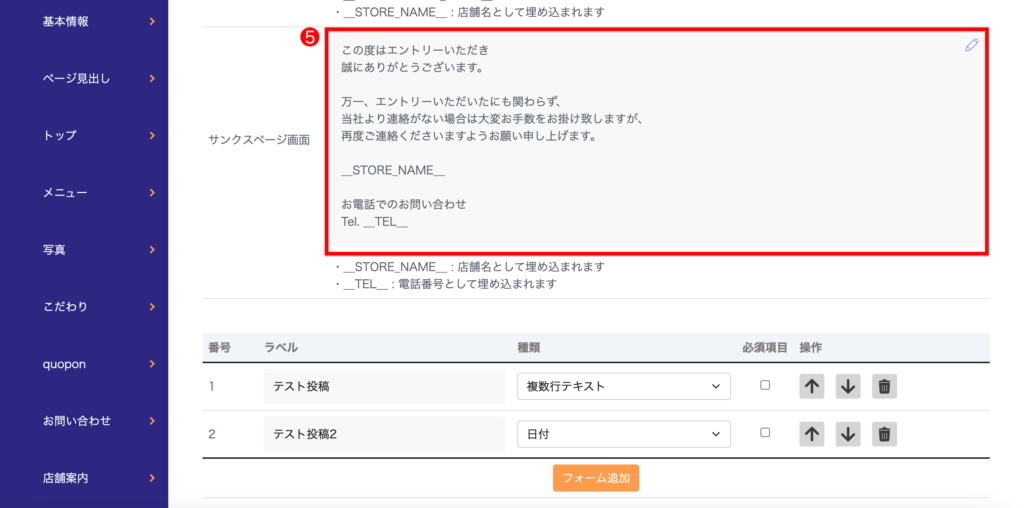
Task: Click the テスト投稿2 label input field
Action: coord(384,434)
